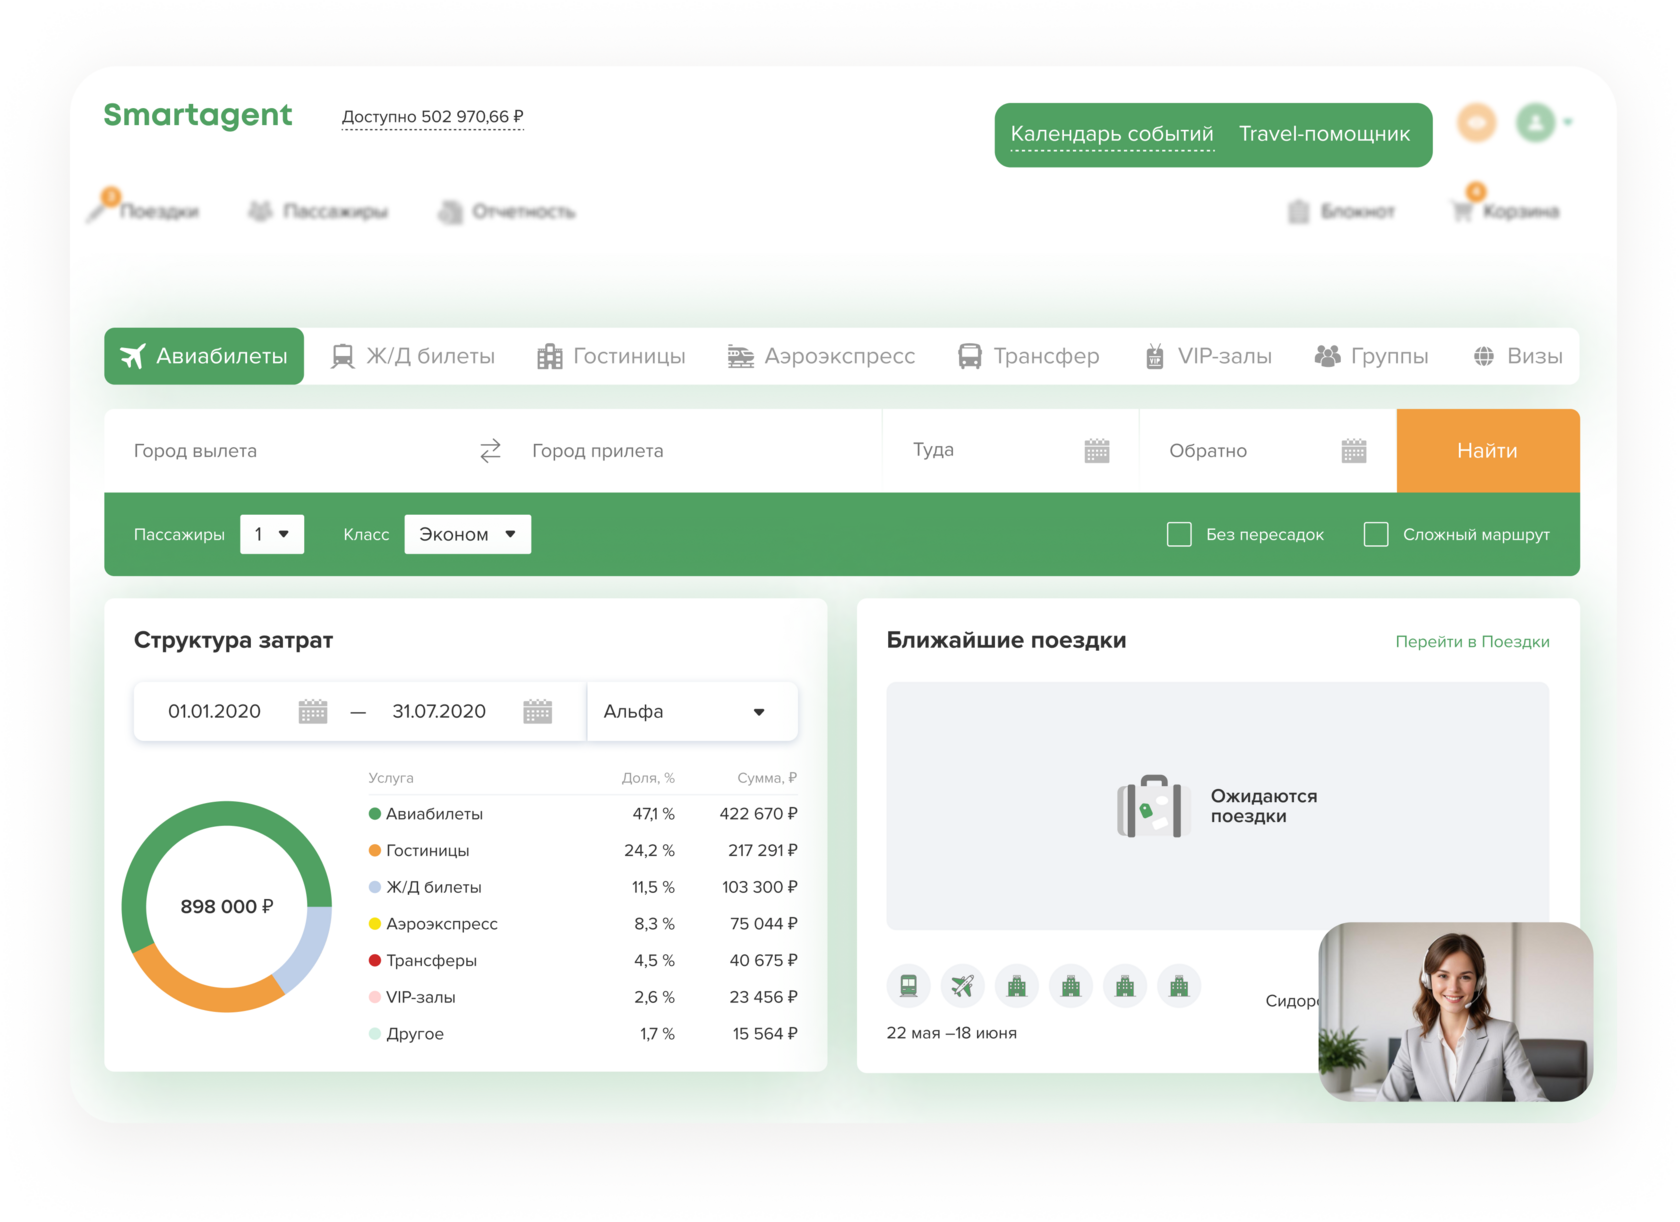Enable the Без пересадок checkbox
This screenshot has height=1222, width=1680.
pyautogui.click(x=1179, y=534)
